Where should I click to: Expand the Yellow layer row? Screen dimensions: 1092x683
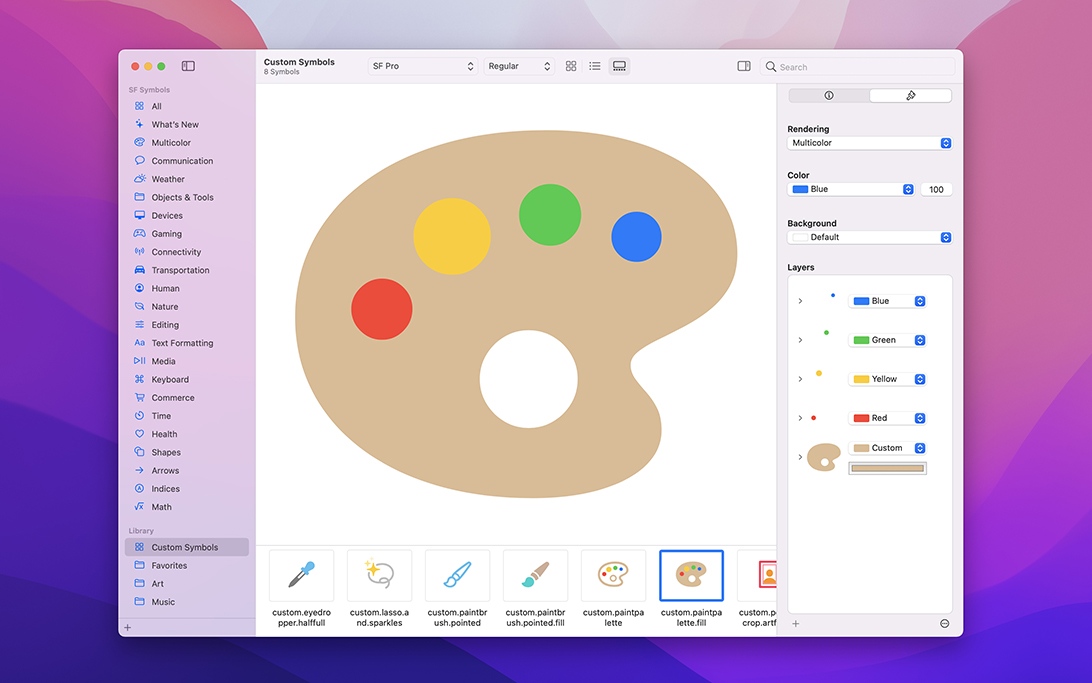[800, 379]
